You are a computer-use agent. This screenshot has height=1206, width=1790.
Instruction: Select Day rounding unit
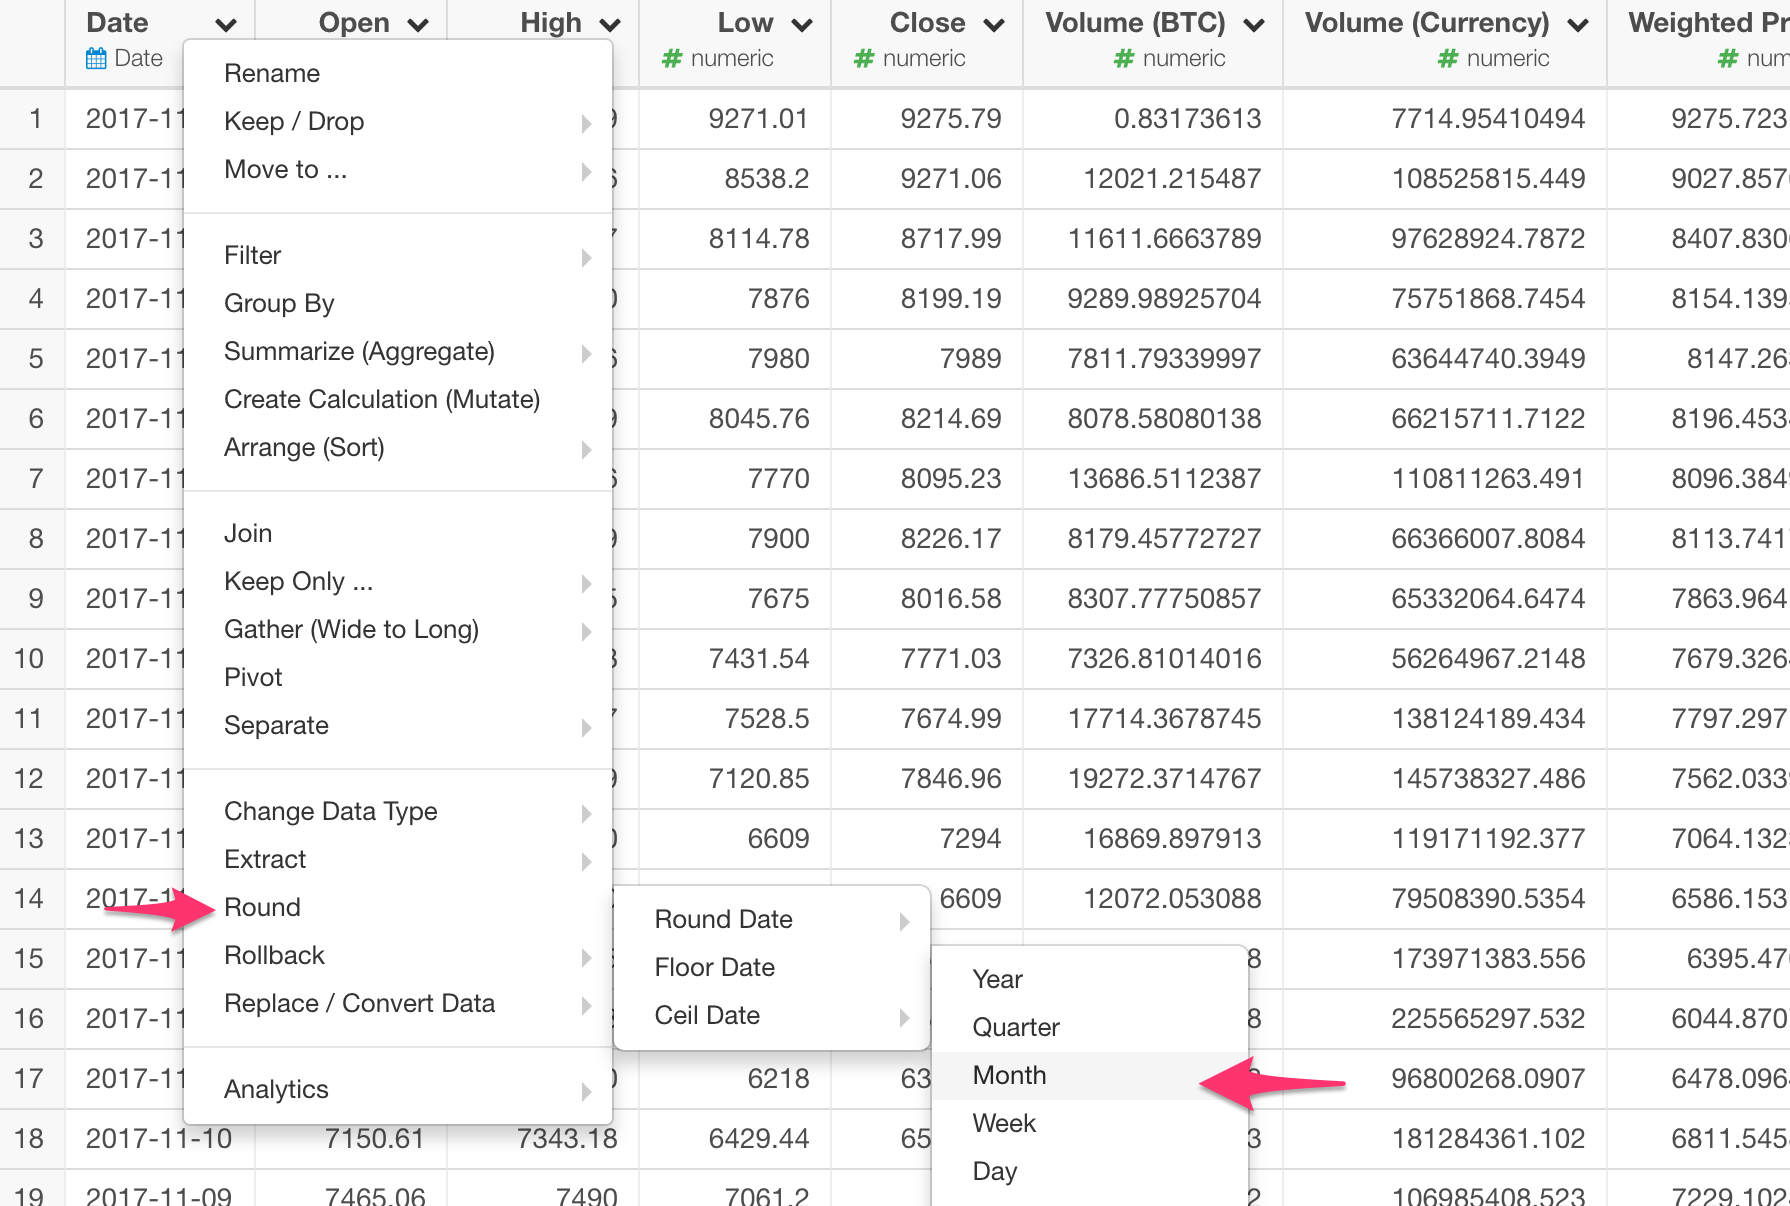pos(1090,1171)
